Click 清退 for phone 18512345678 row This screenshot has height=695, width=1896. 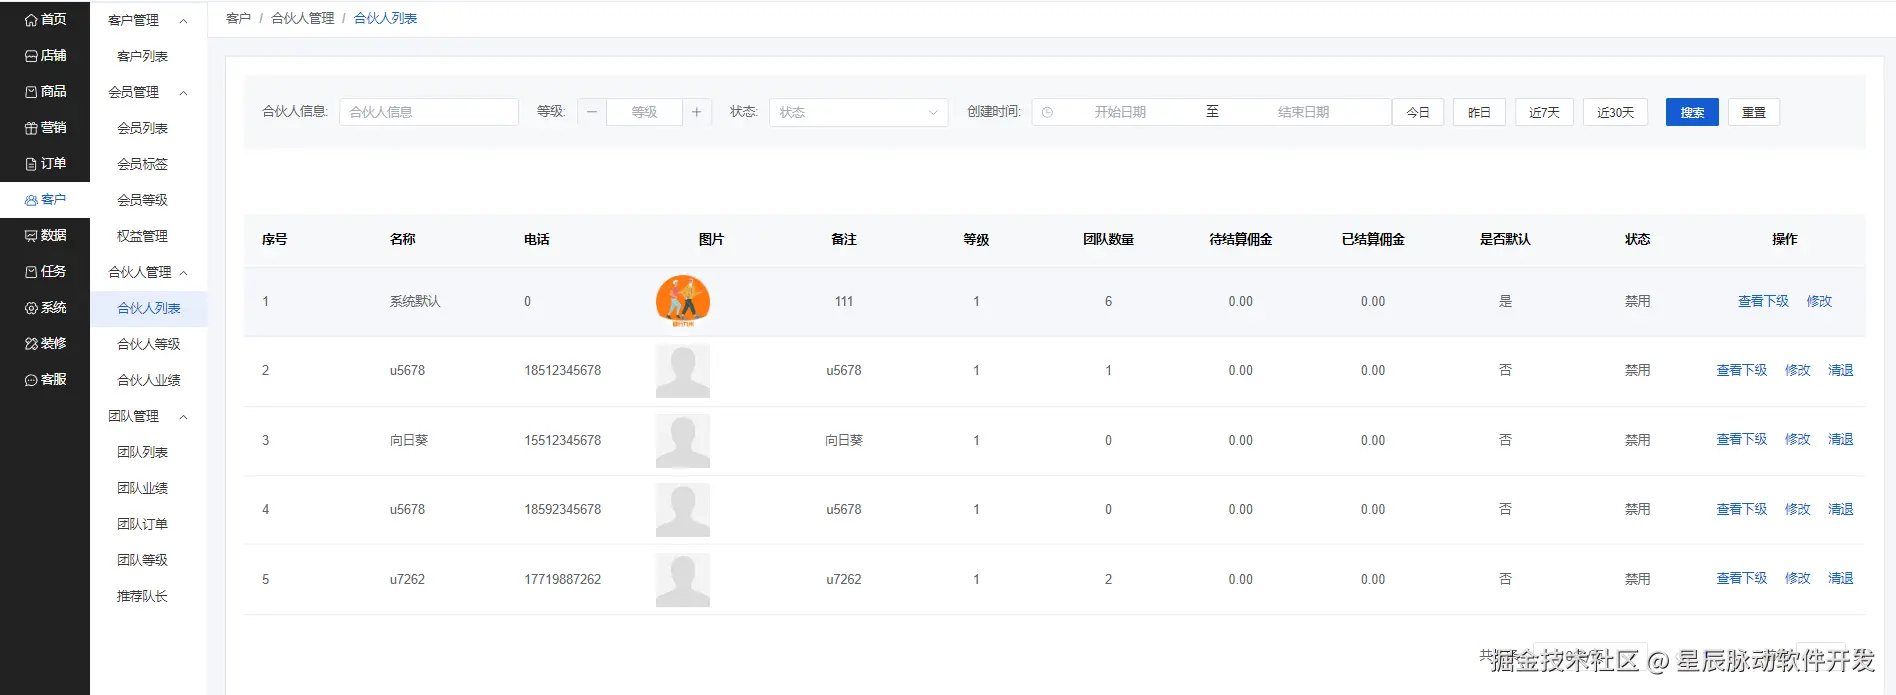1841,370
